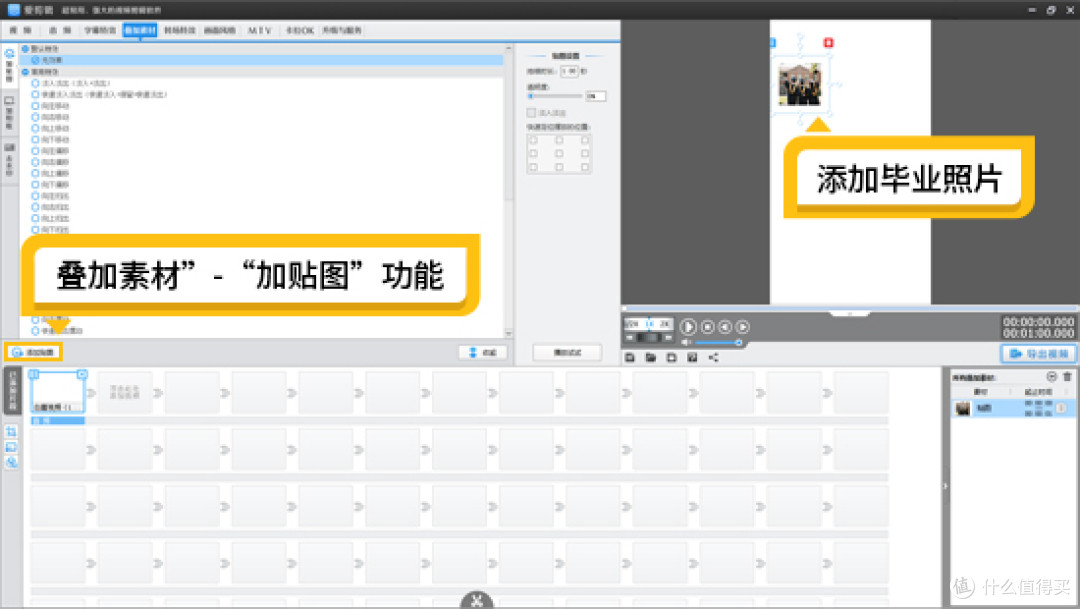Click the stop button under preview

707,327
